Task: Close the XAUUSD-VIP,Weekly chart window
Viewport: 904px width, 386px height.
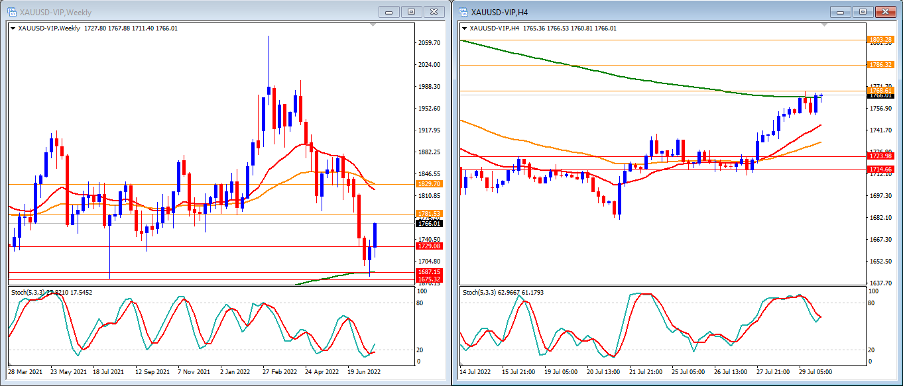Action: coord(435,12)
